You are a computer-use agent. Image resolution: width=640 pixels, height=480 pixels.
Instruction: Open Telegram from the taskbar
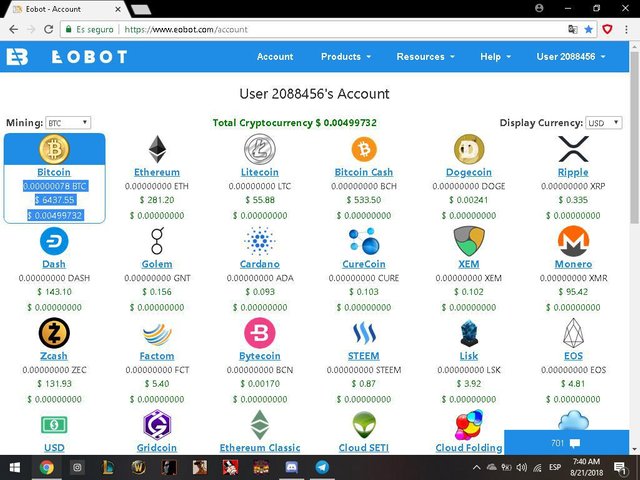point(322,467)
